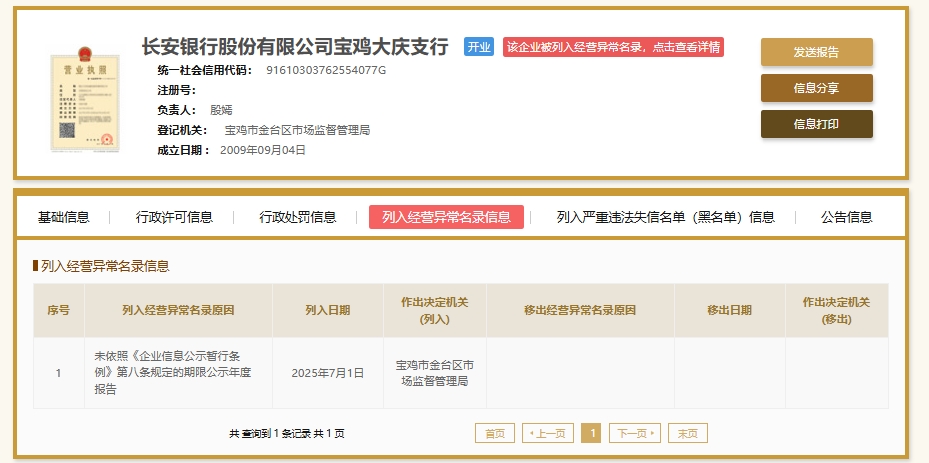Click the 作出决定机关(移出) column header
This screenshot has height=463, width=929.
pos(837,310)
